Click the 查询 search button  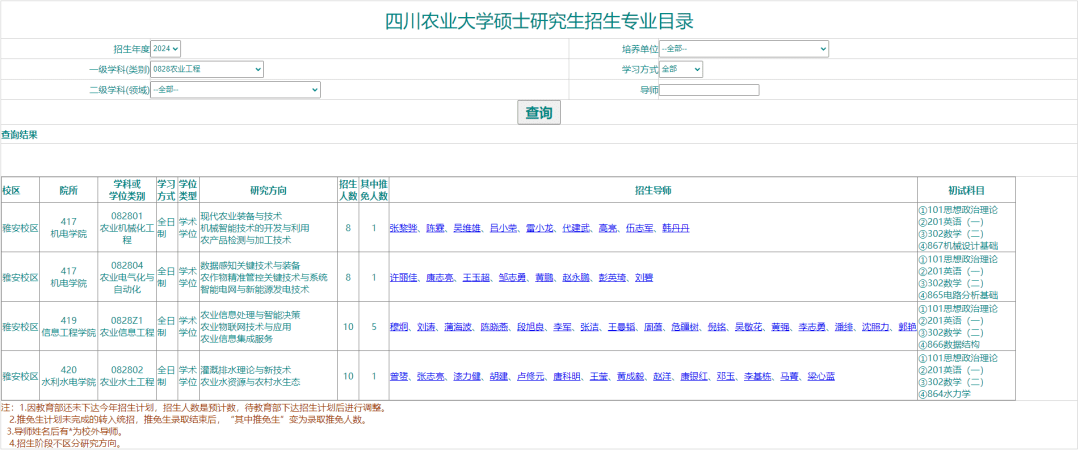click(x=539, y=113)
